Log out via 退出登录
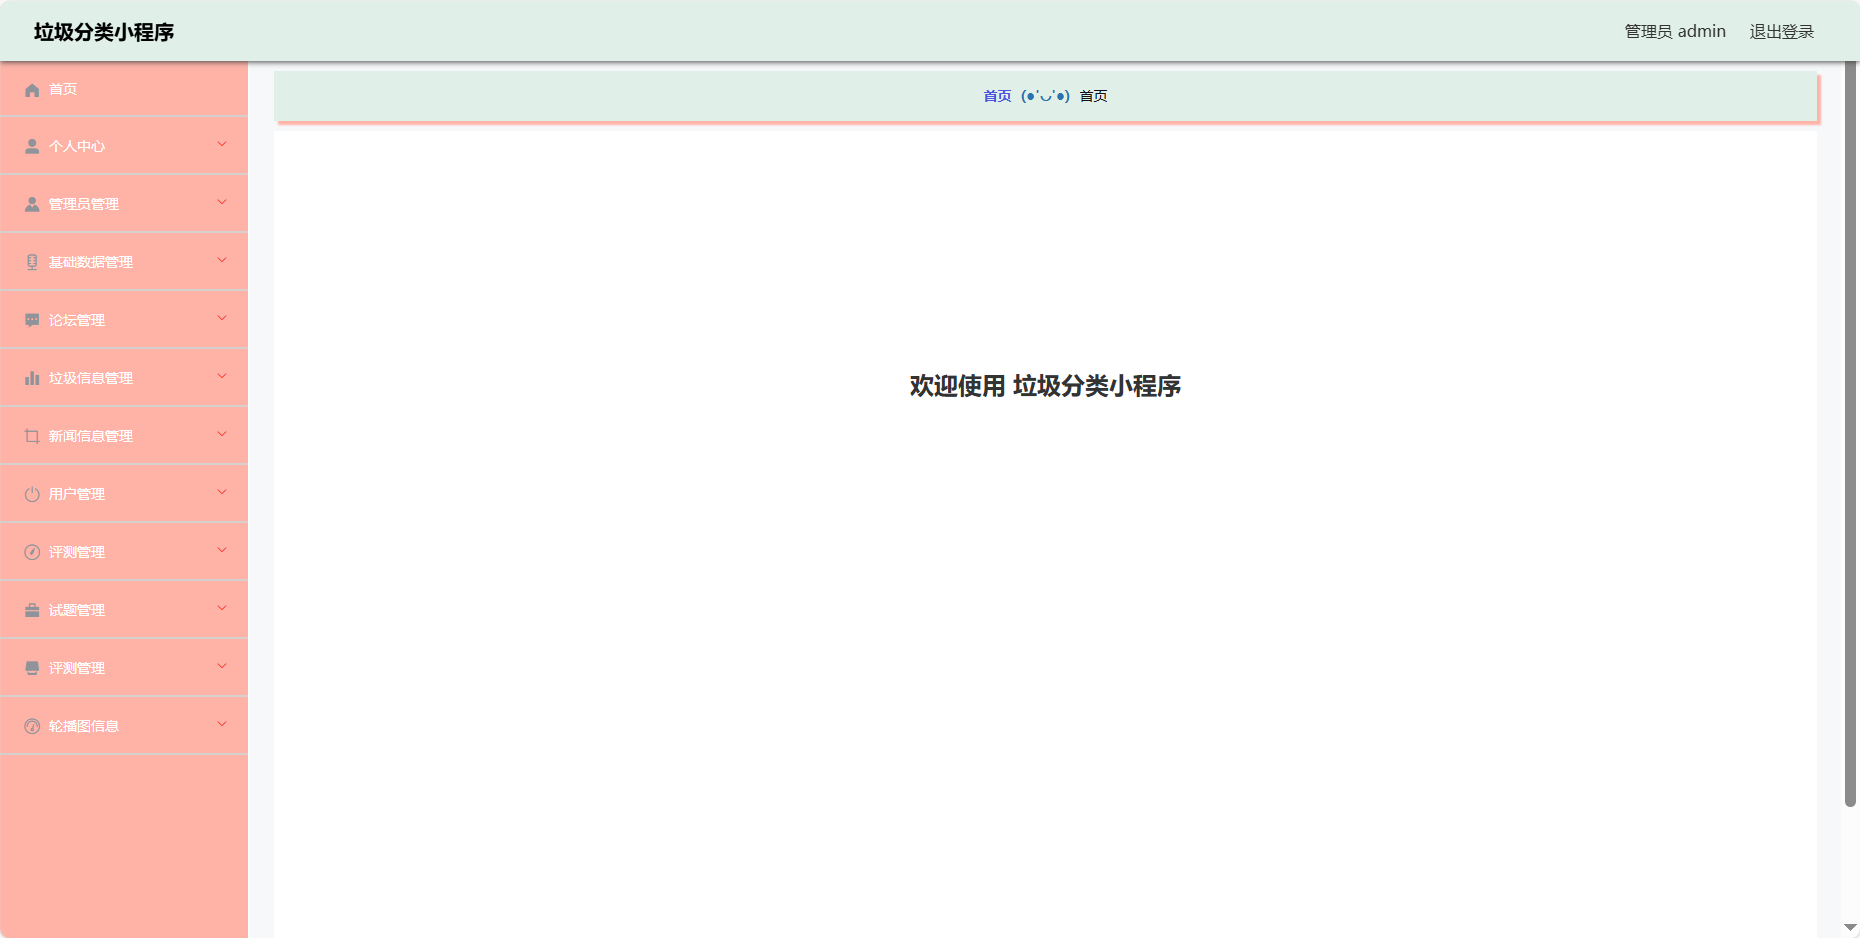 pos(1781,32)
